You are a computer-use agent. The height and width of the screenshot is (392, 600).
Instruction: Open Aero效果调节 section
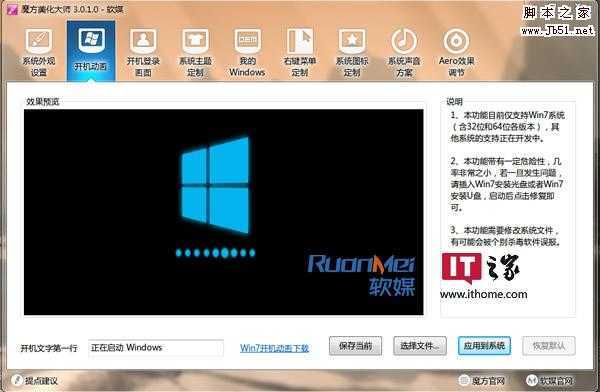(456, 52)
